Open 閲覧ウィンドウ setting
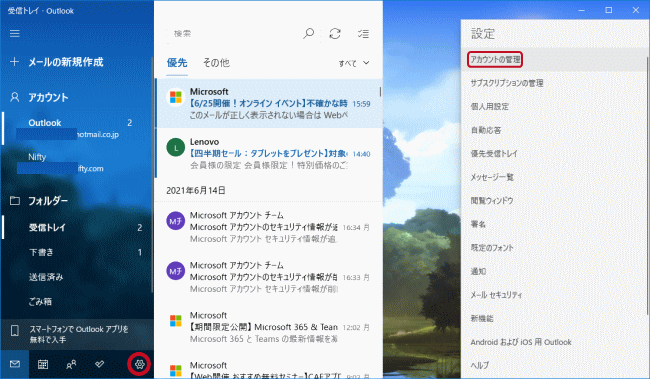This screenshot has width=650, height=379. click(554, 201)
